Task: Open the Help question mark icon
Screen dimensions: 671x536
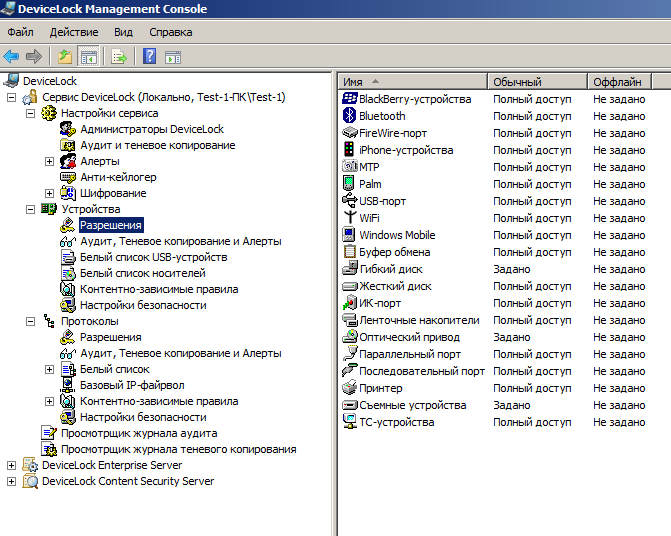Action: click(149, 56)
